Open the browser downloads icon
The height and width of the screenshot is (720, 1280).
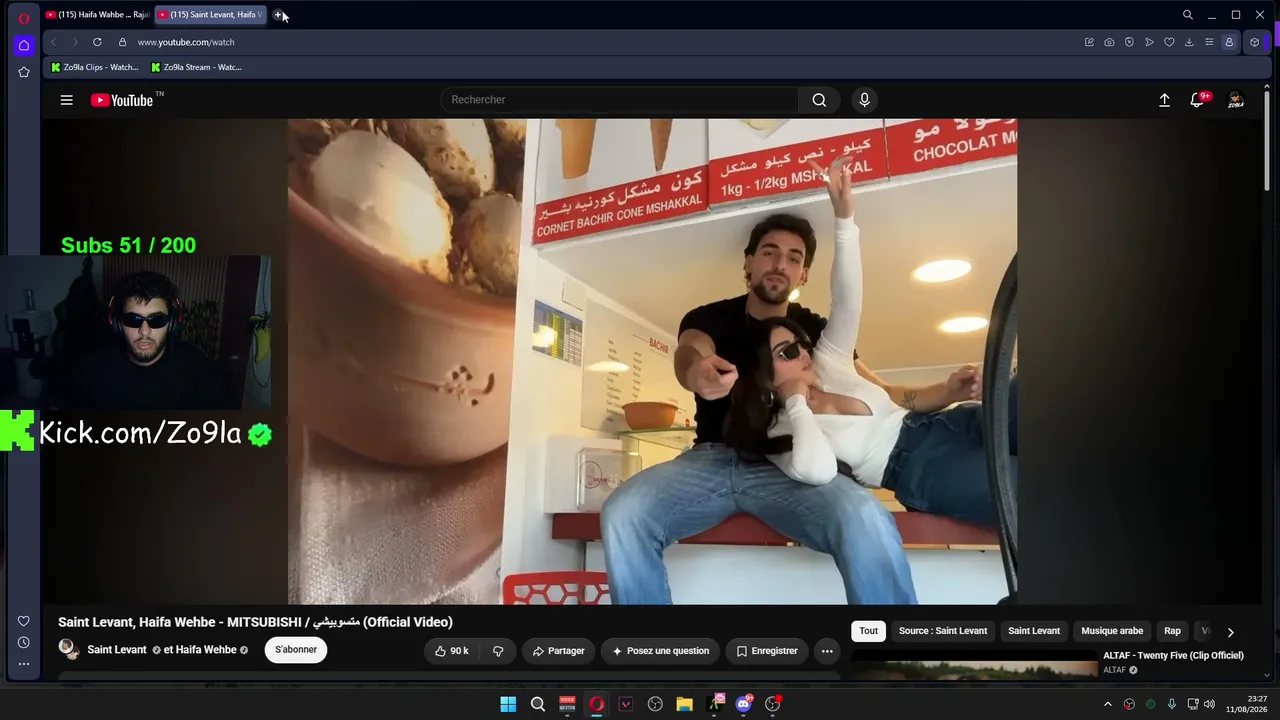[x=1189, y=42]
